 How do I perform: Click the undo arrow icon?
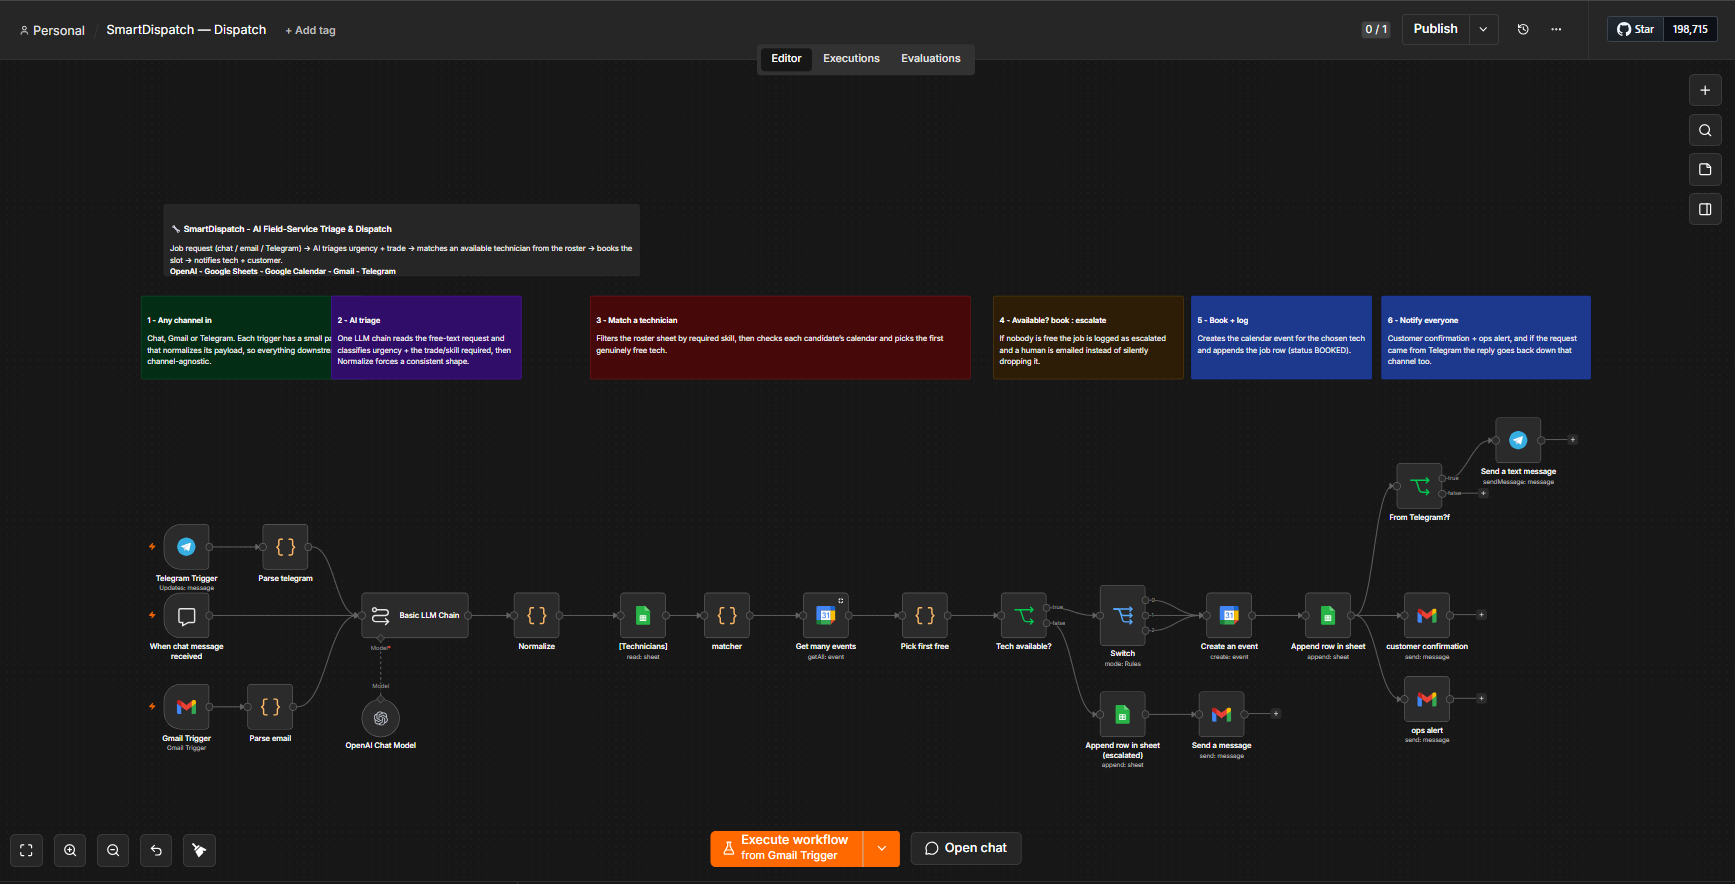click(156, 850)
